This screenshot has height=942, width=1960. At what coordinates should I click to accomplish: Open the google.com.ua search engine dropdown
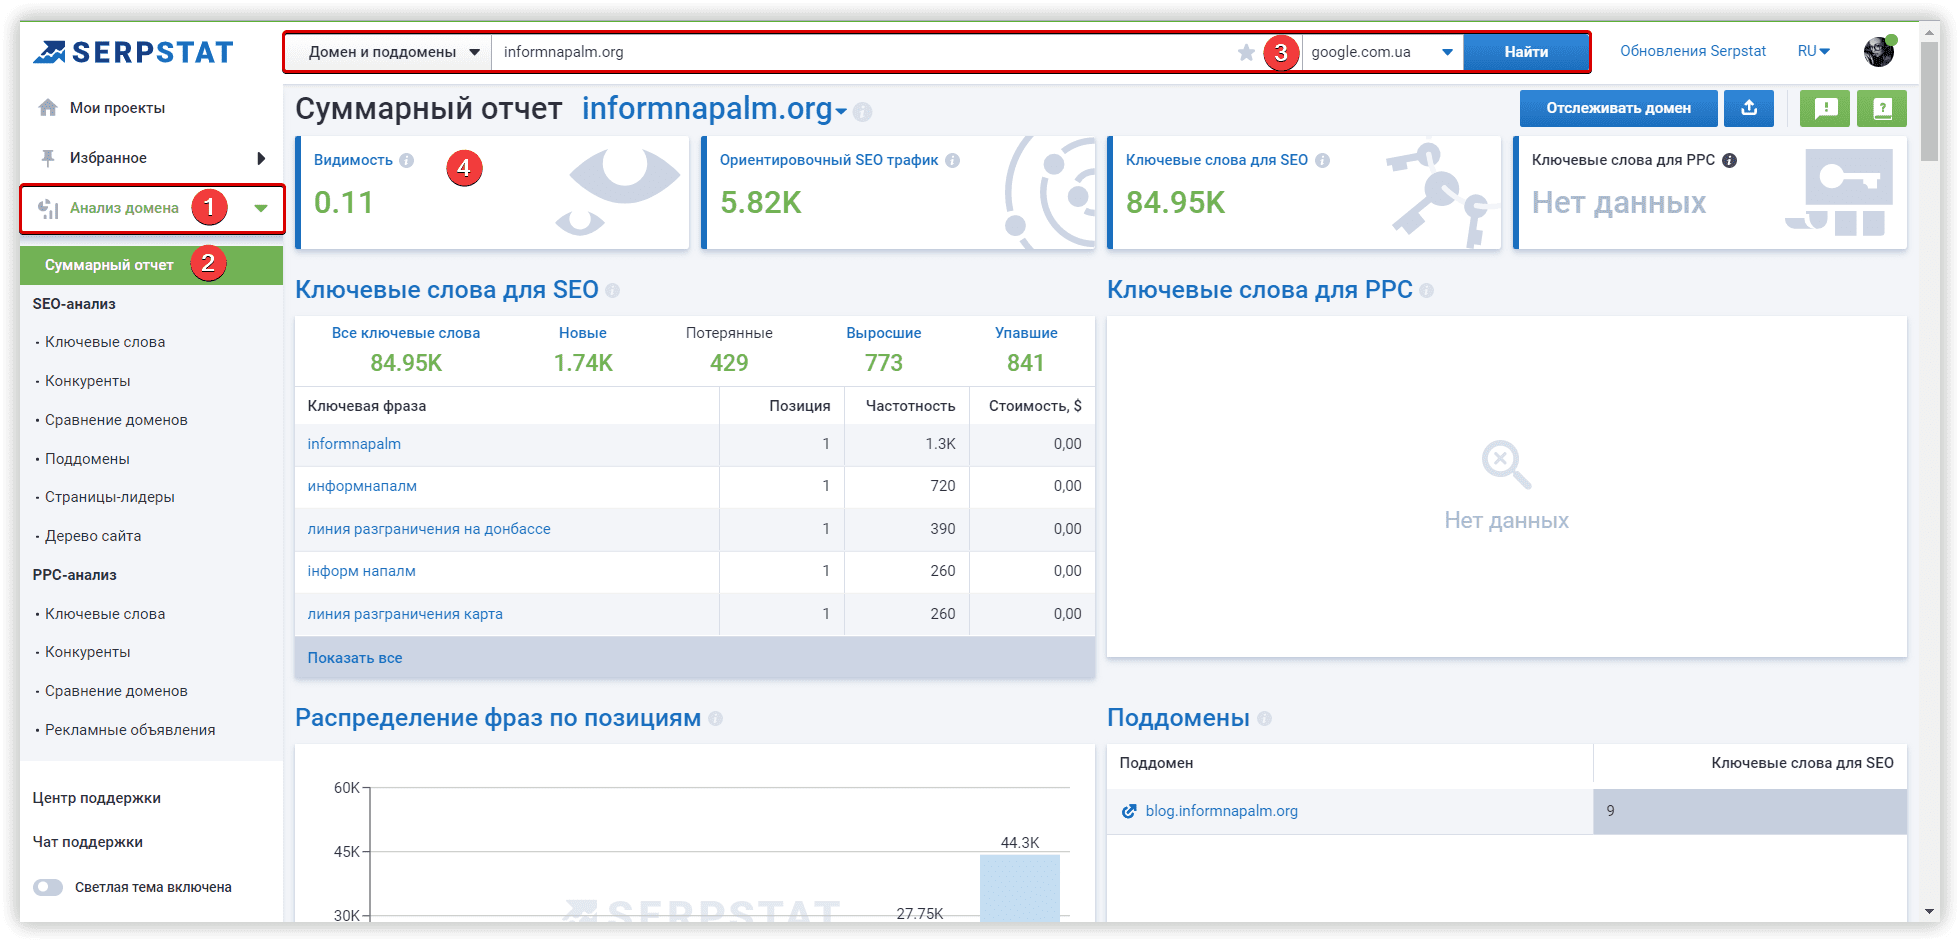[x=1382, y=52]
